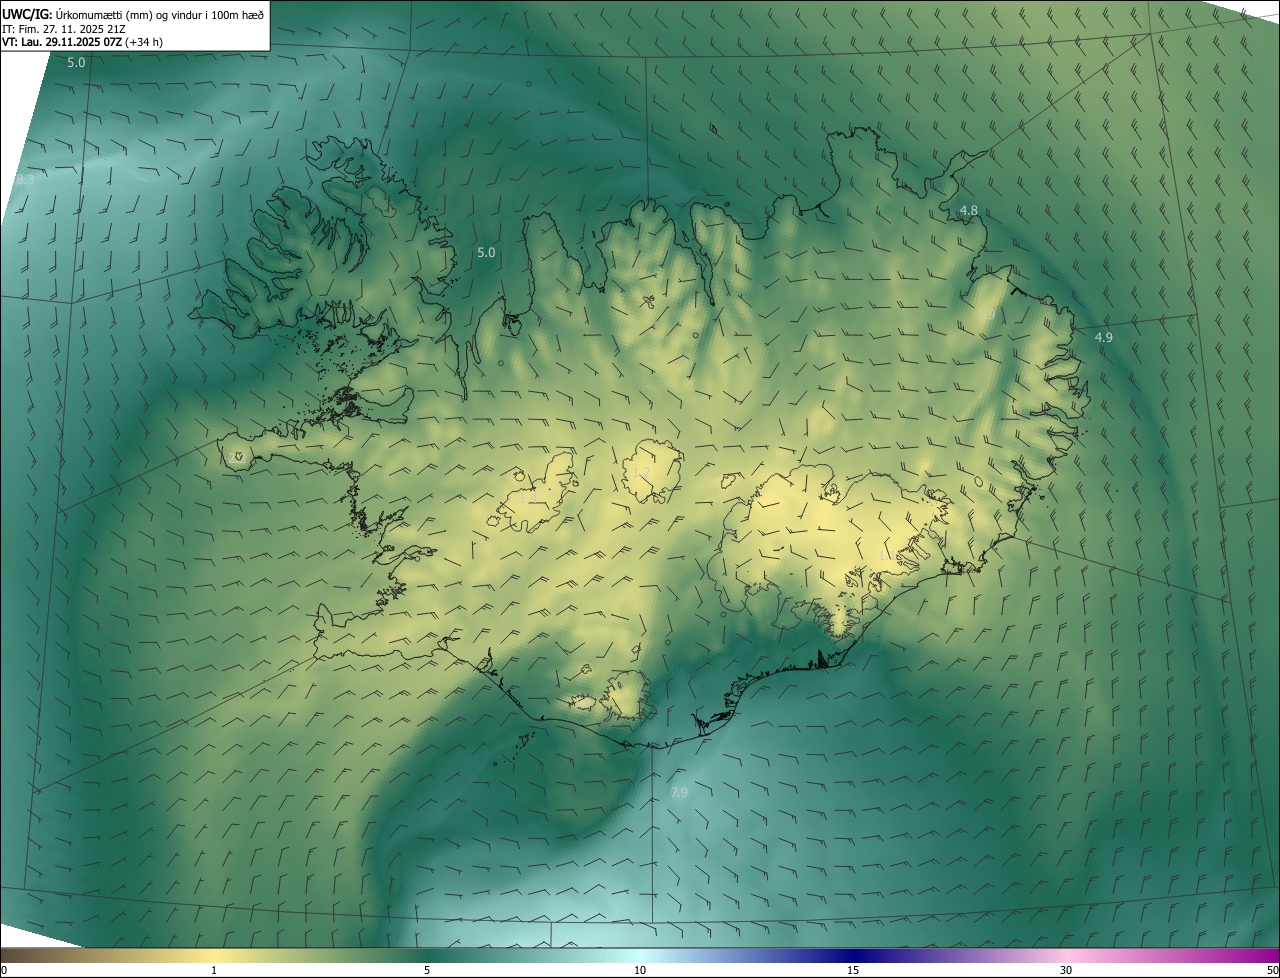Click the 5 tick on the color scale
The height and width of the screenshot is (978, 1280).
click(x=427, y=970)
